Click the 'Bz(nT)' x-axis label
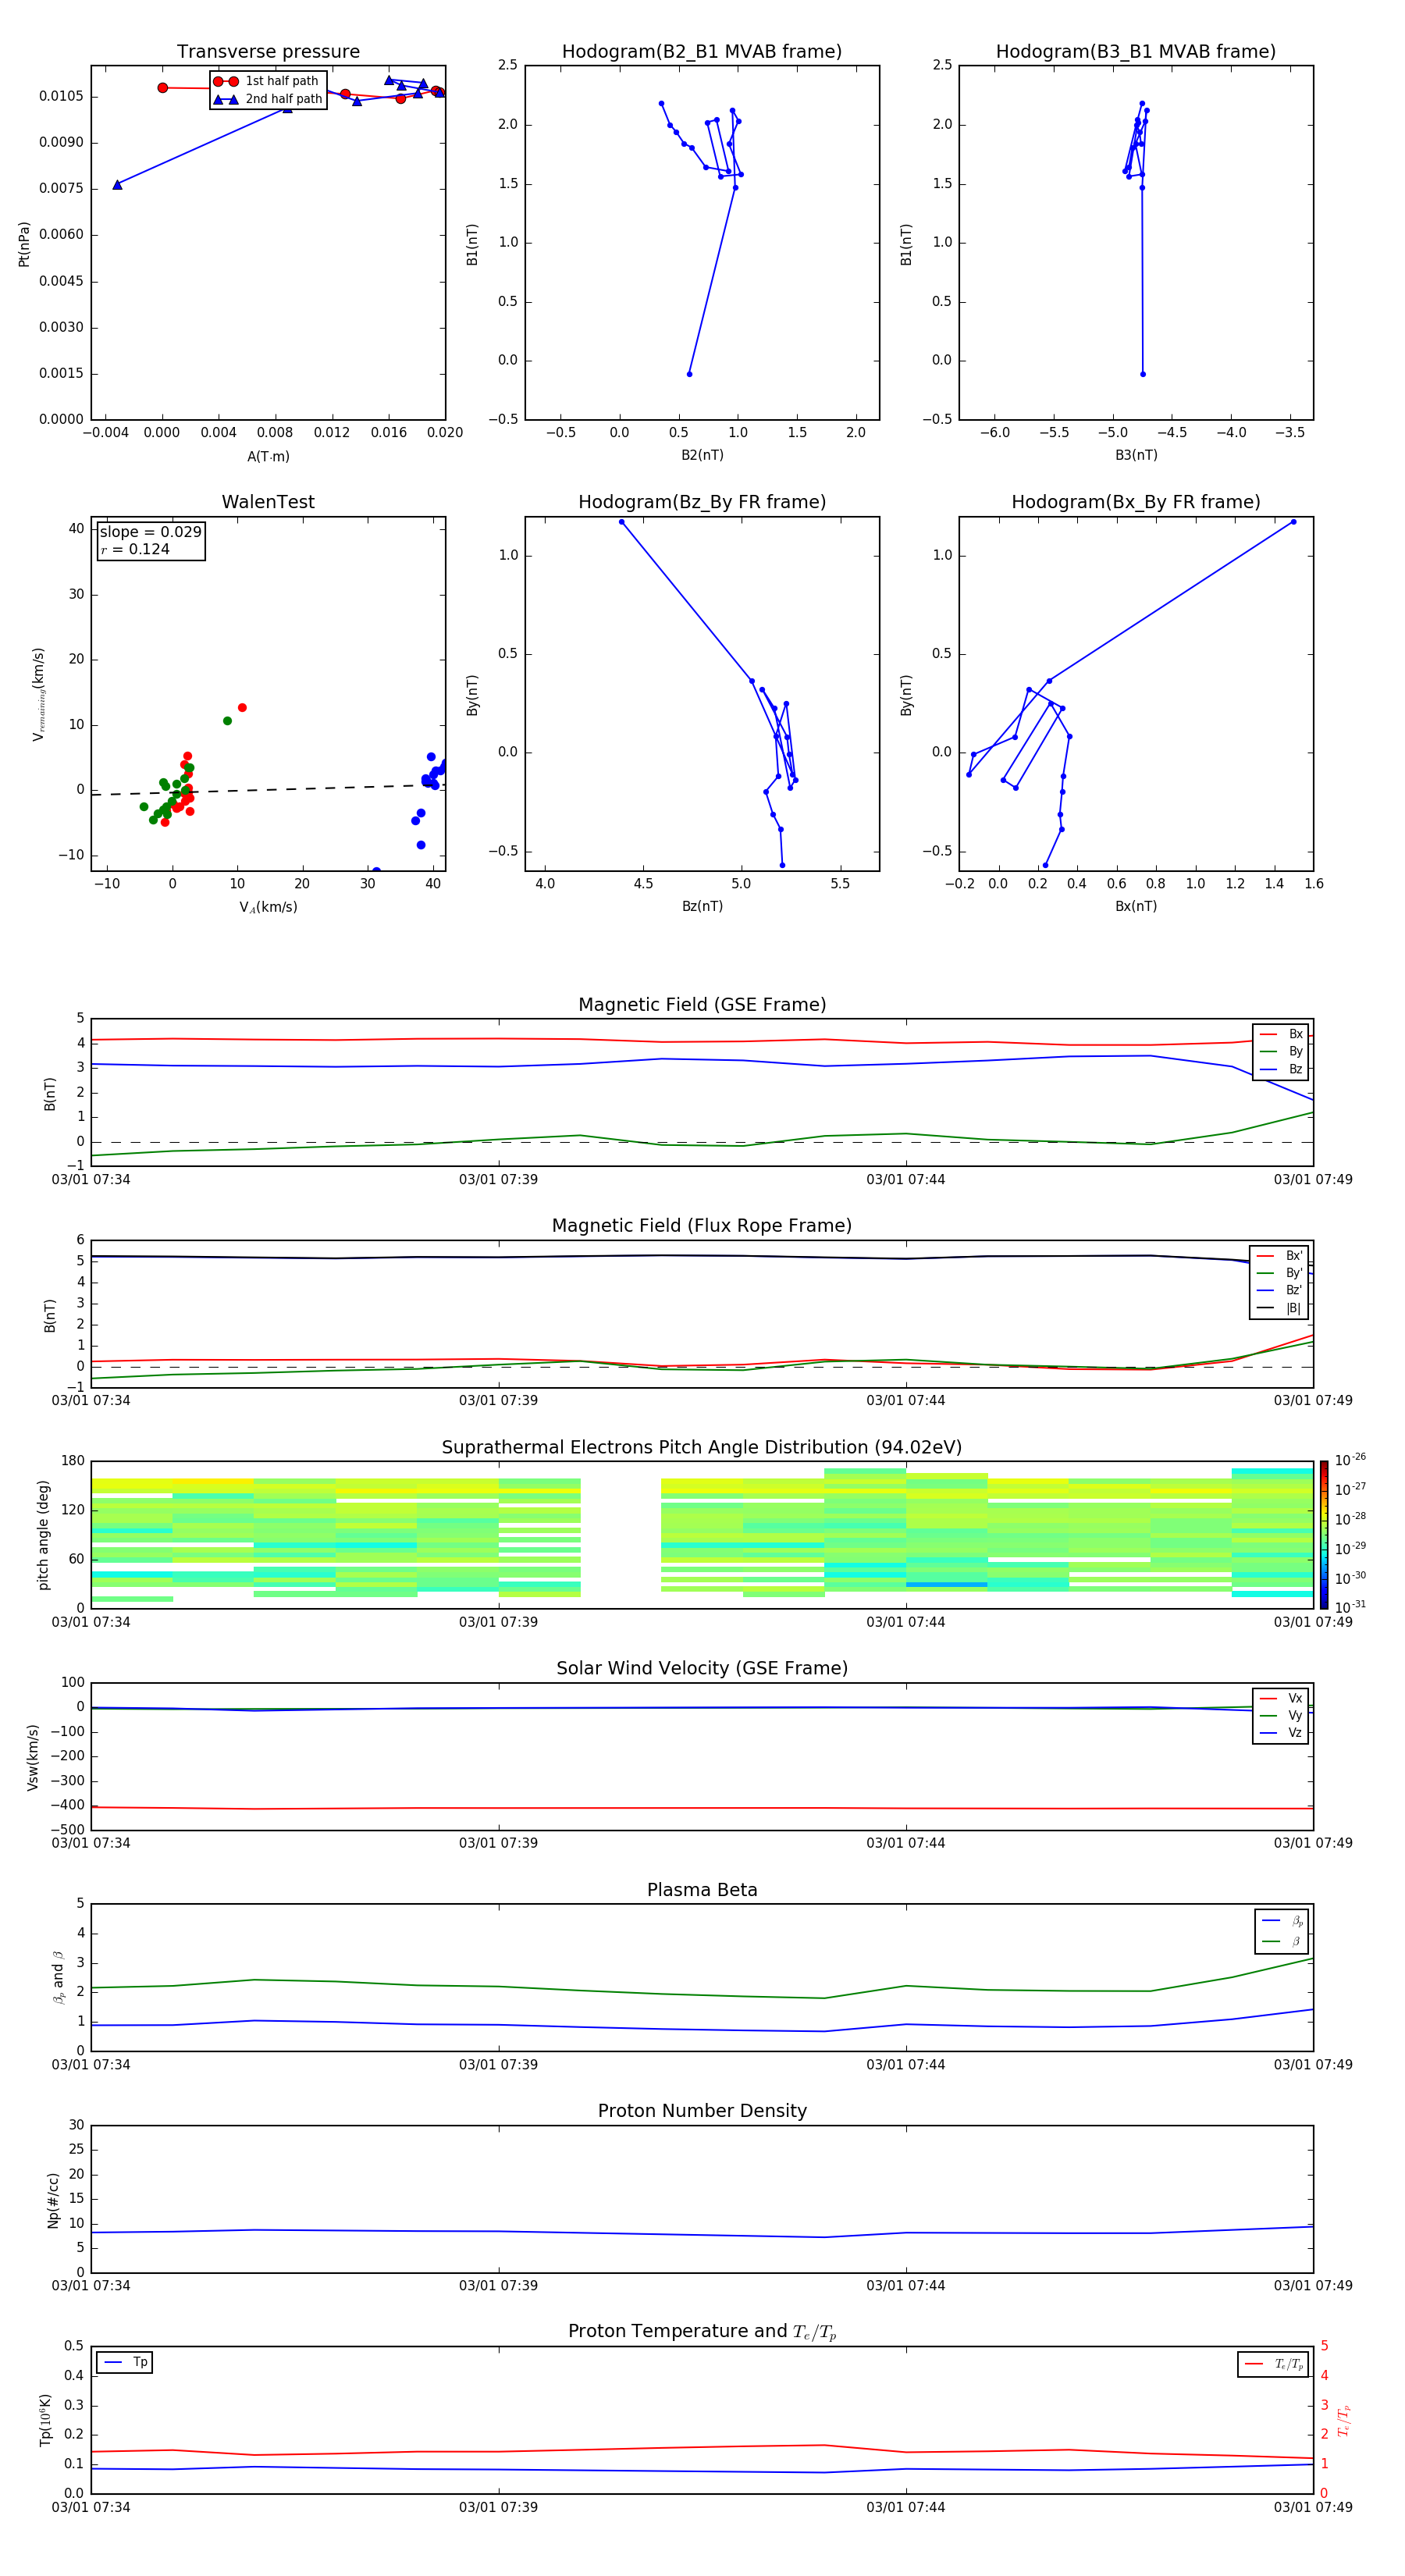 tap(702, 906)
